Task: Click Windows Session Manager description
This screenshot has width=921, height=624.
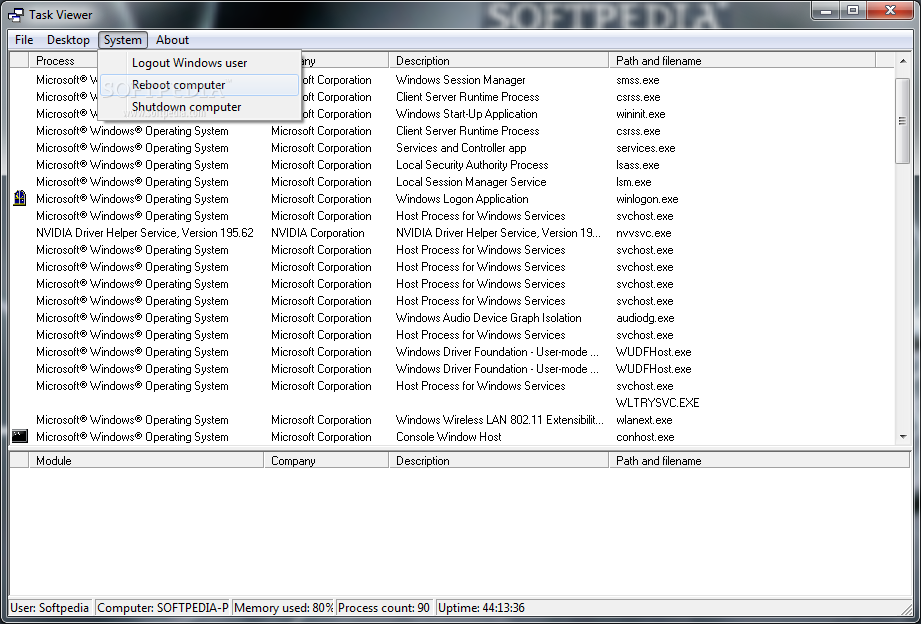Action: click(460, 80)
